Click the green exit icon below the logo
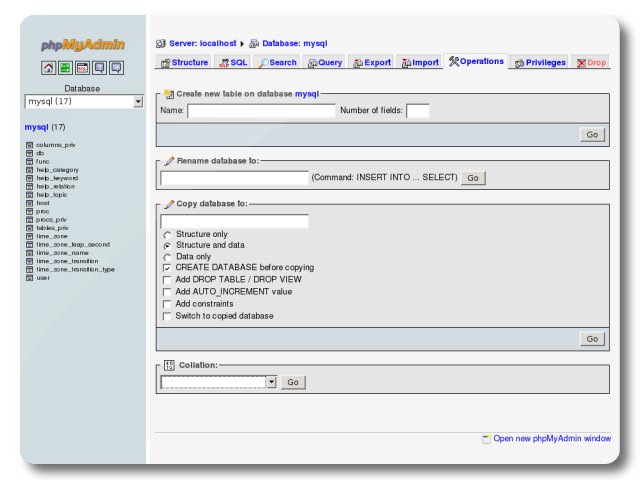Viewport: 640px width, 480px height. [65, 68]
